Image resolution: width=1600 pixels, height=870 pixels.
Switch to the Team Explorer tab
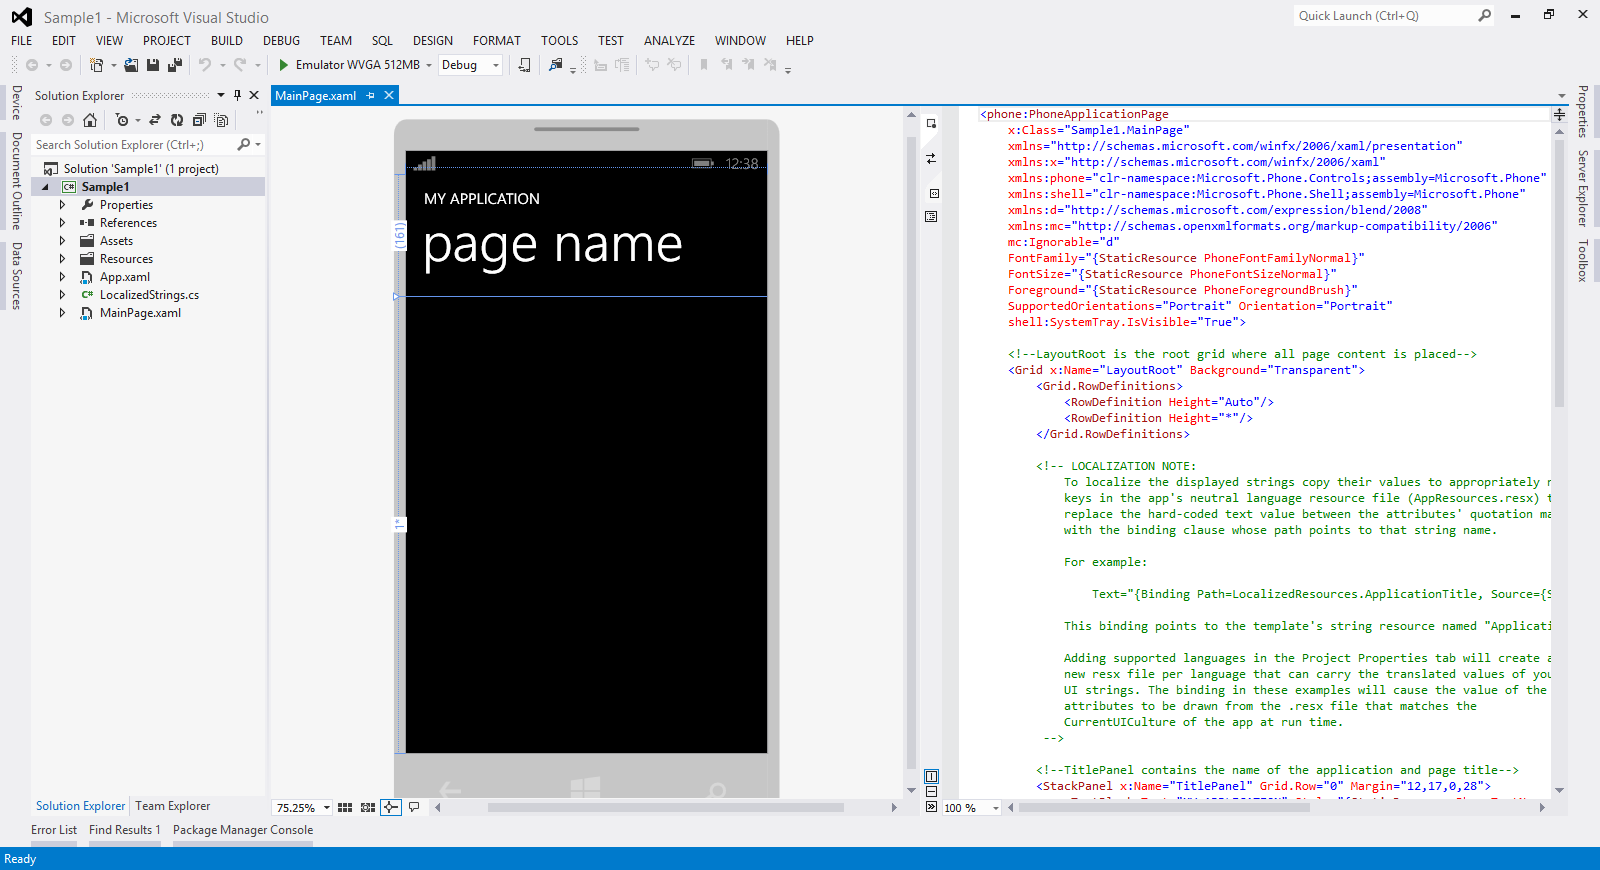pos(173,806)
